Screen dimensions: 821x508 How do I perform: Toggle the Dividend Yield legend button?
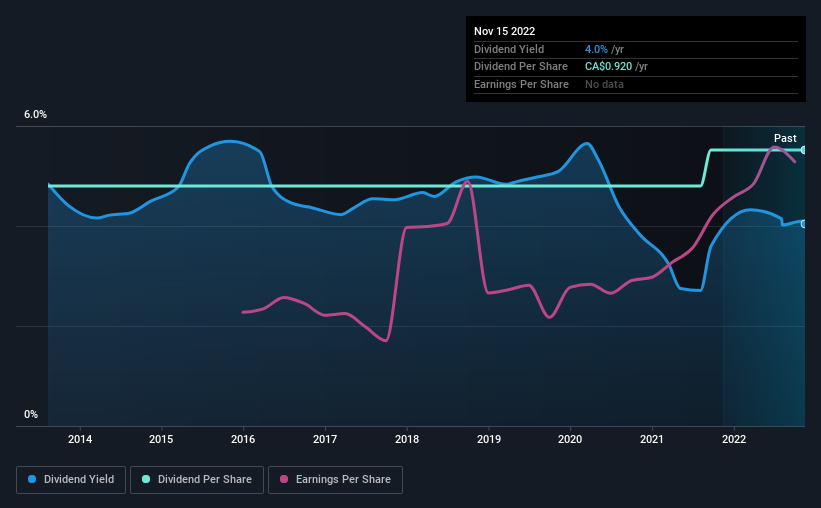click(71, 480)
